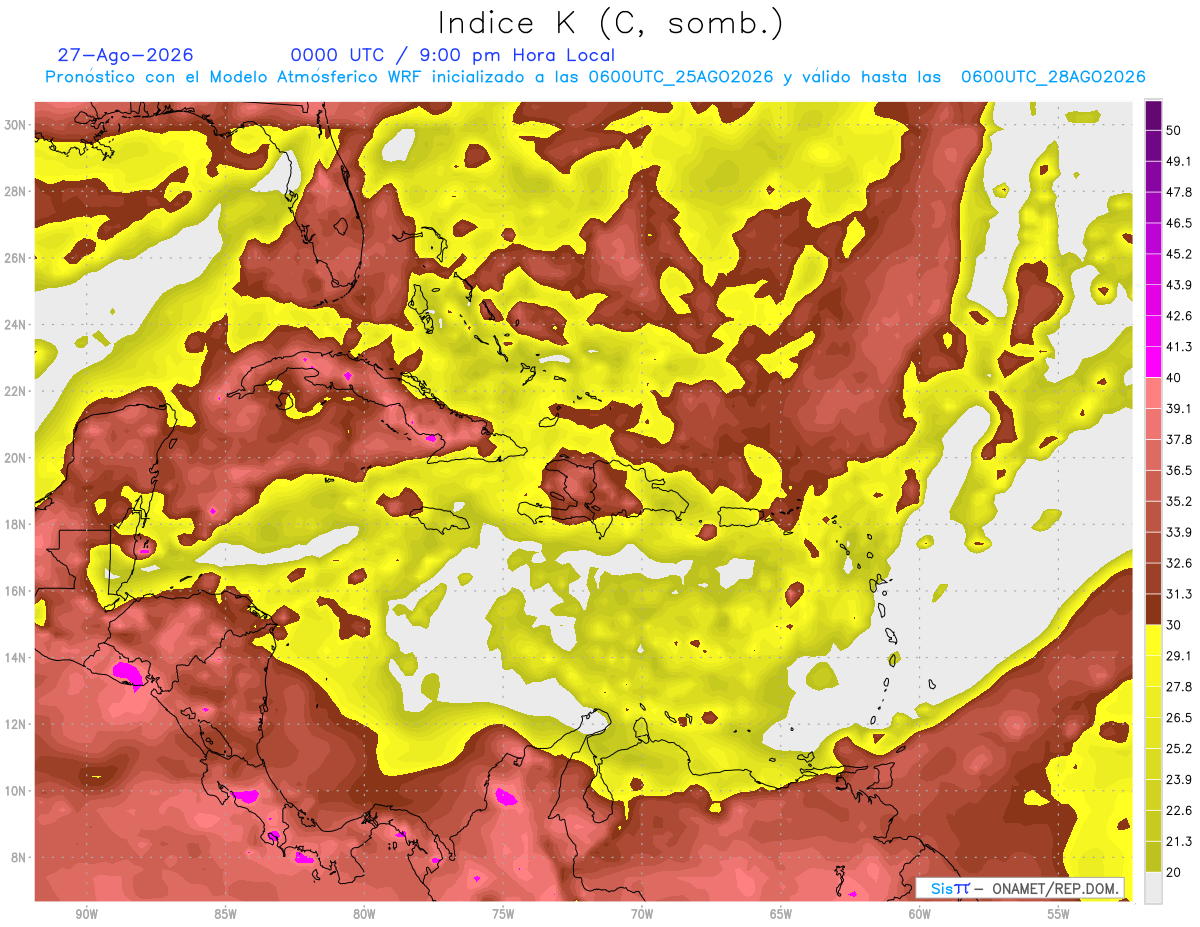Click the legend value '50'
The height and width of the screenshot is (927, 1200).
pos(1175,131)
